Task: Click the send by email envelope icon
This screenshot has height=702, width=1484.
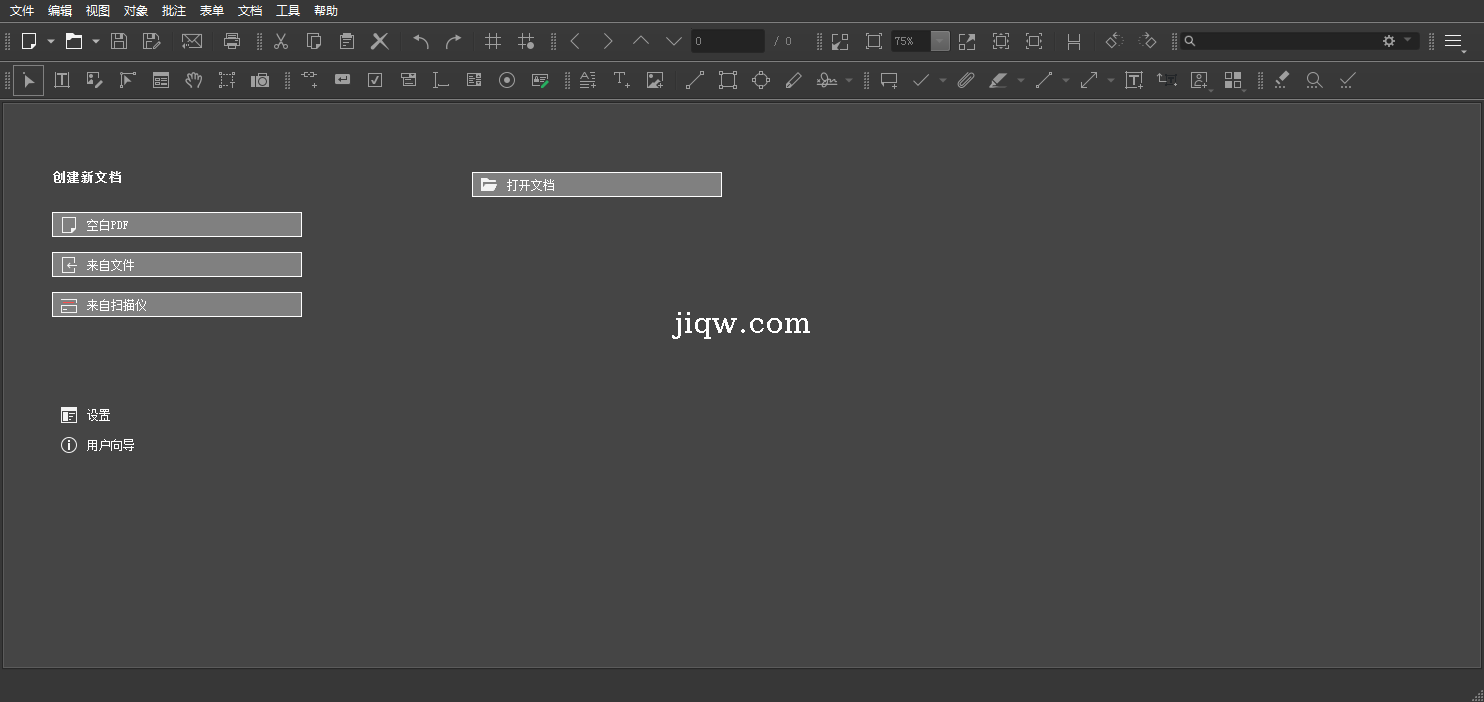Action: click(x=191, y=41)
